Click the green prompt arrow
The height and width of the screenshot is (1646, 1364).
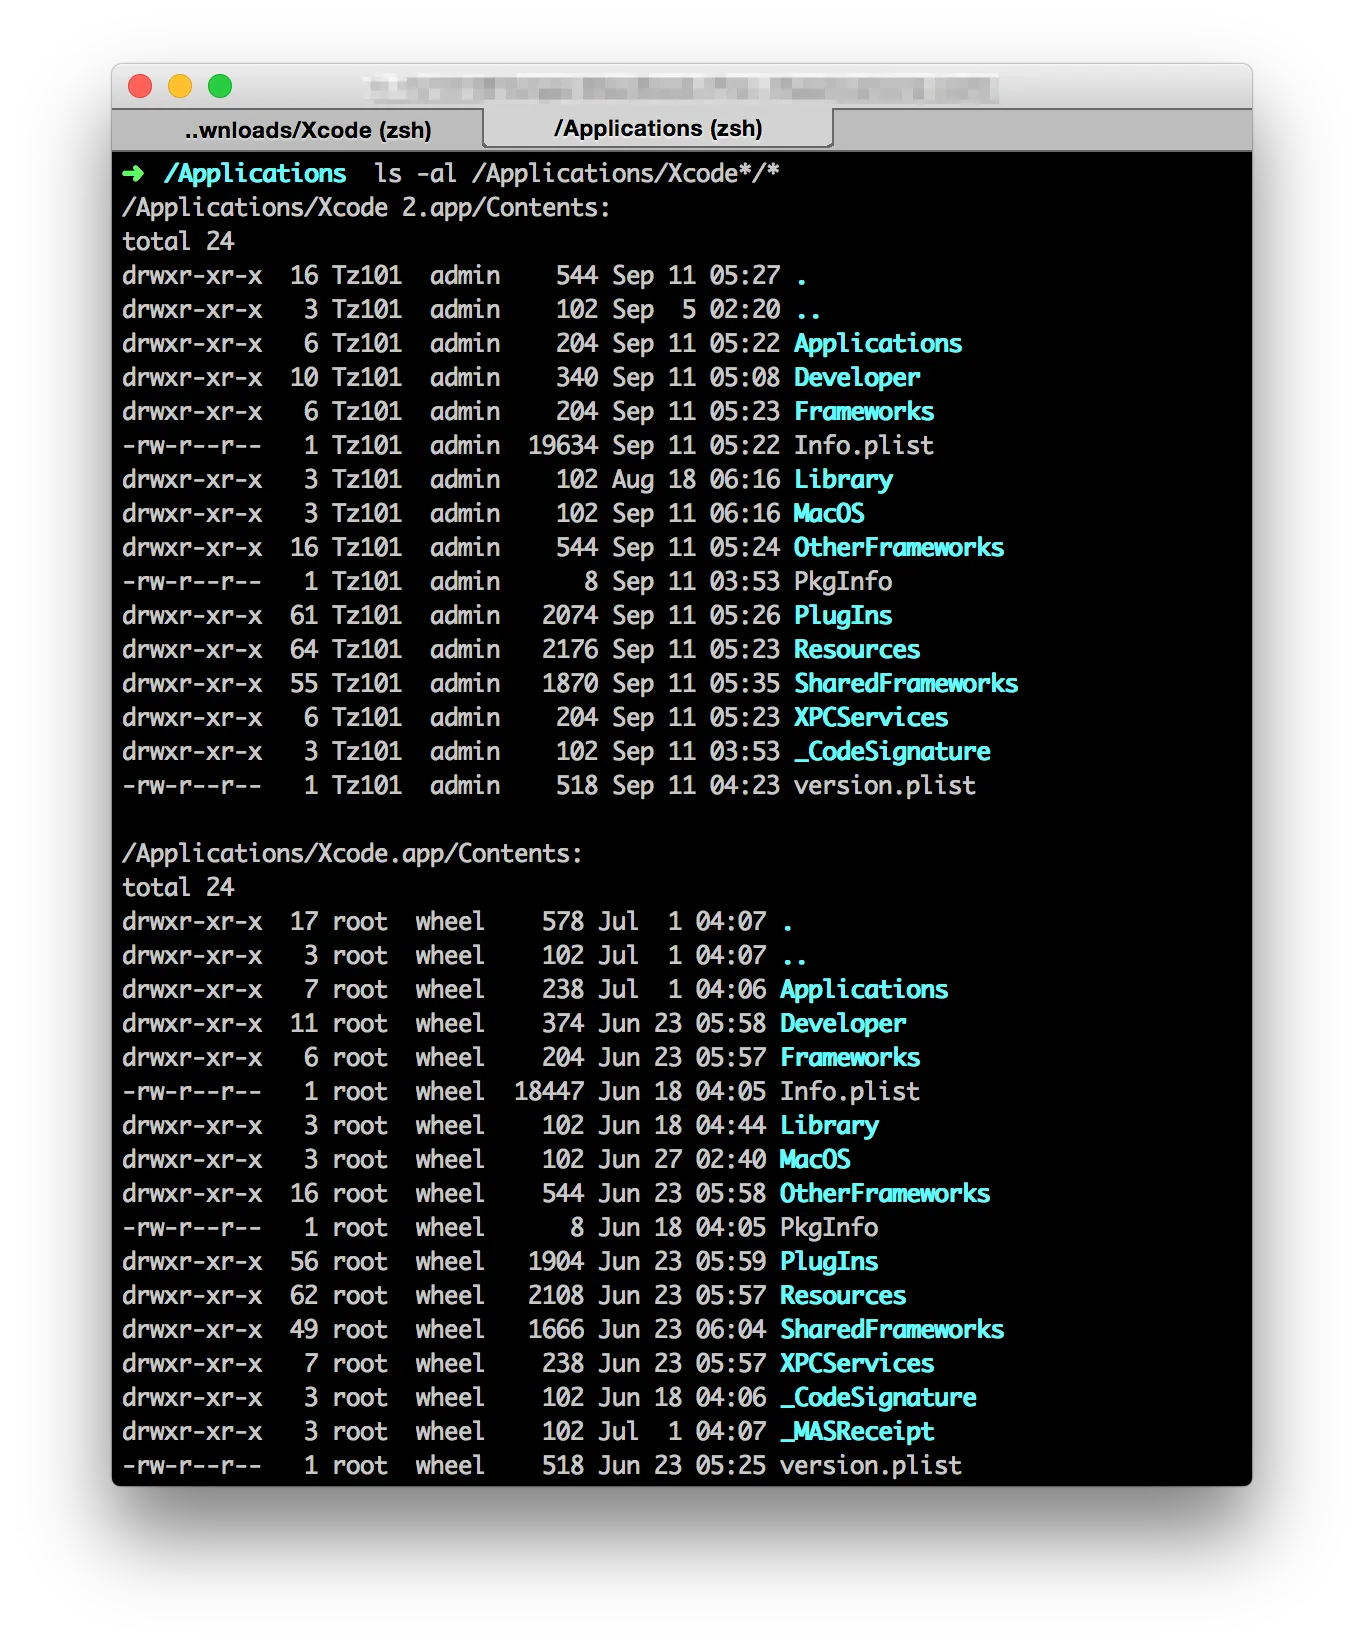coord(133,174)
